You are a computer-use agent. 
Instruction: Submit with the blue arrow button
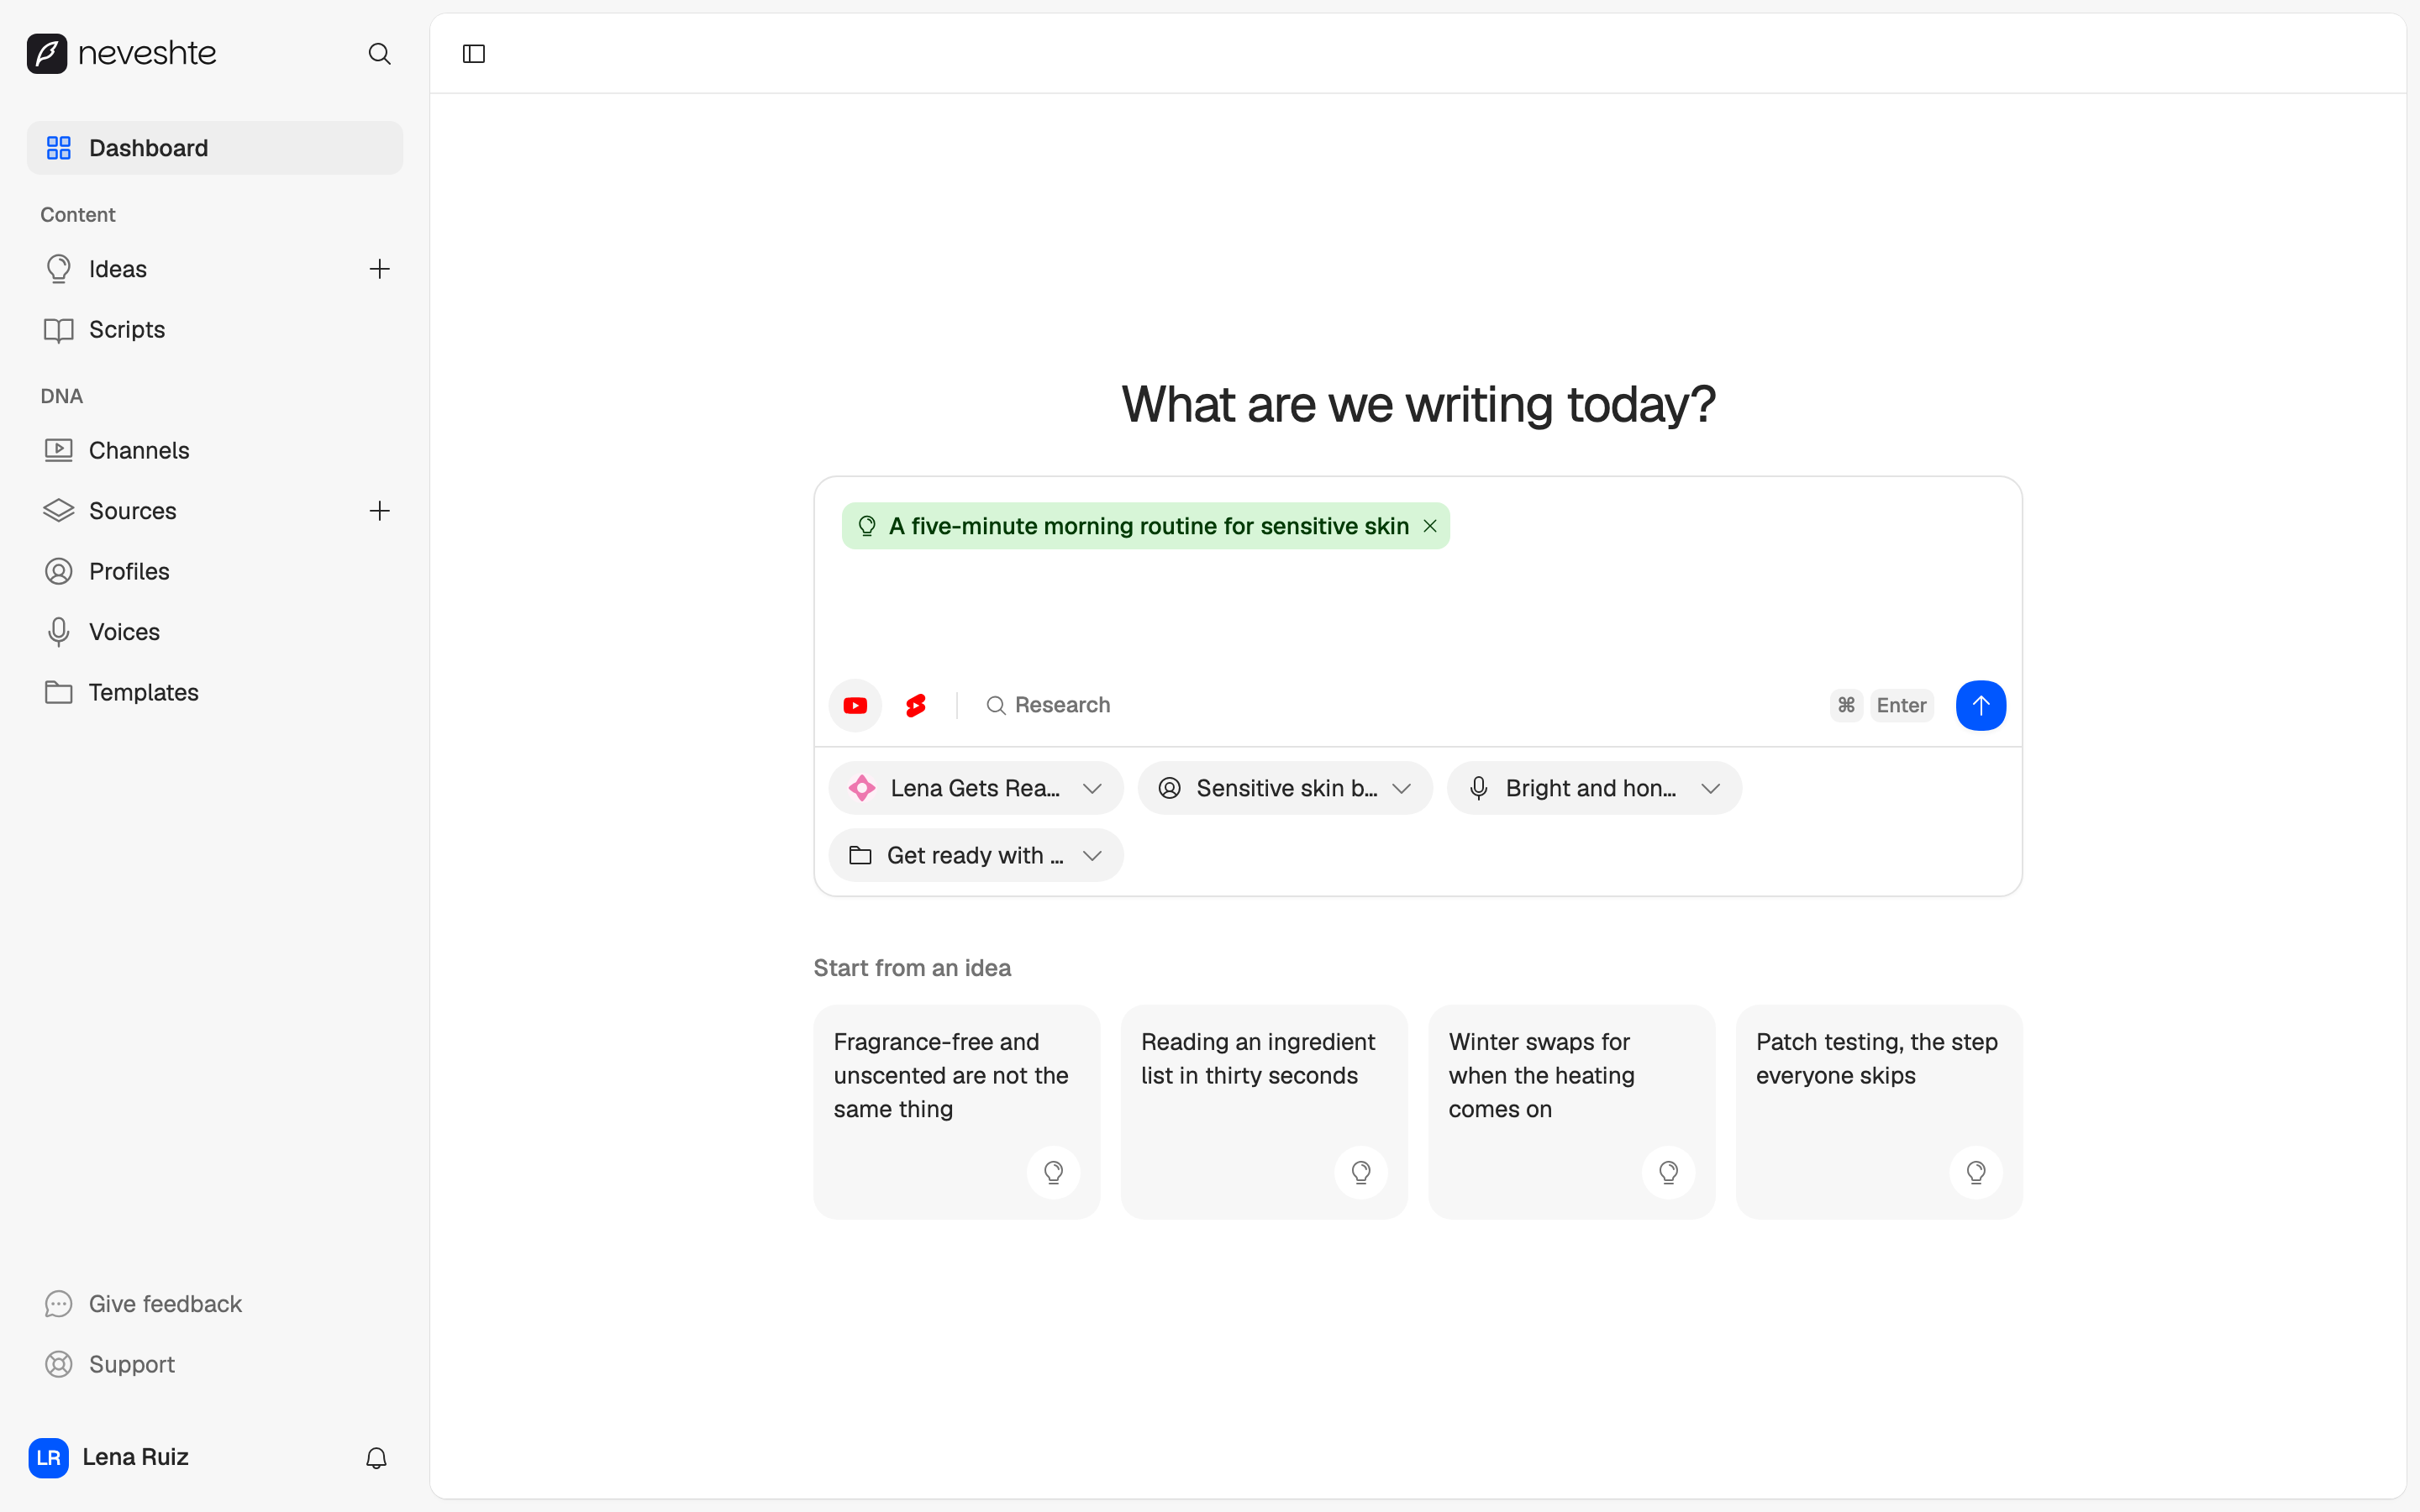1980,706
